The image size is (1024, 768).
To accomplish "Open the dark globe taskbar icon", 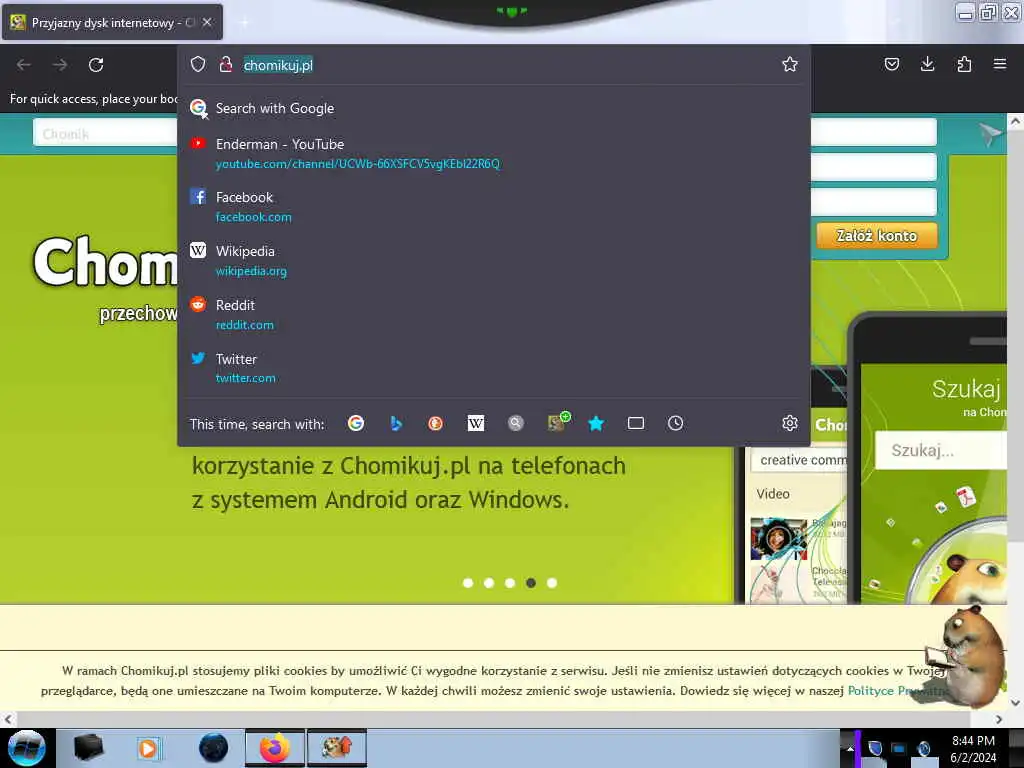I will 213,748.
